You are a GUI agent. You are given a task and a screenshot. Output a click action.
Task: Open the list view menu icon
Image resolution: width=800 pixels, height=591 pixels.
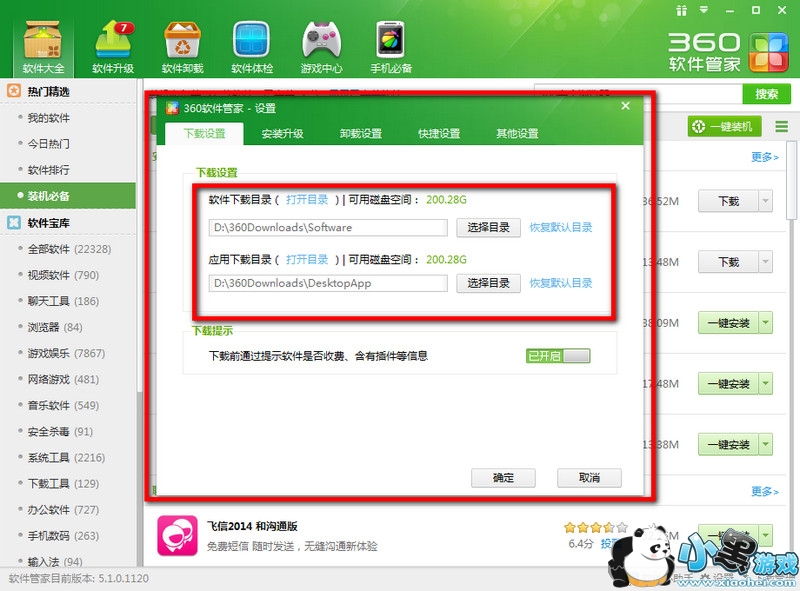[782, 126]
